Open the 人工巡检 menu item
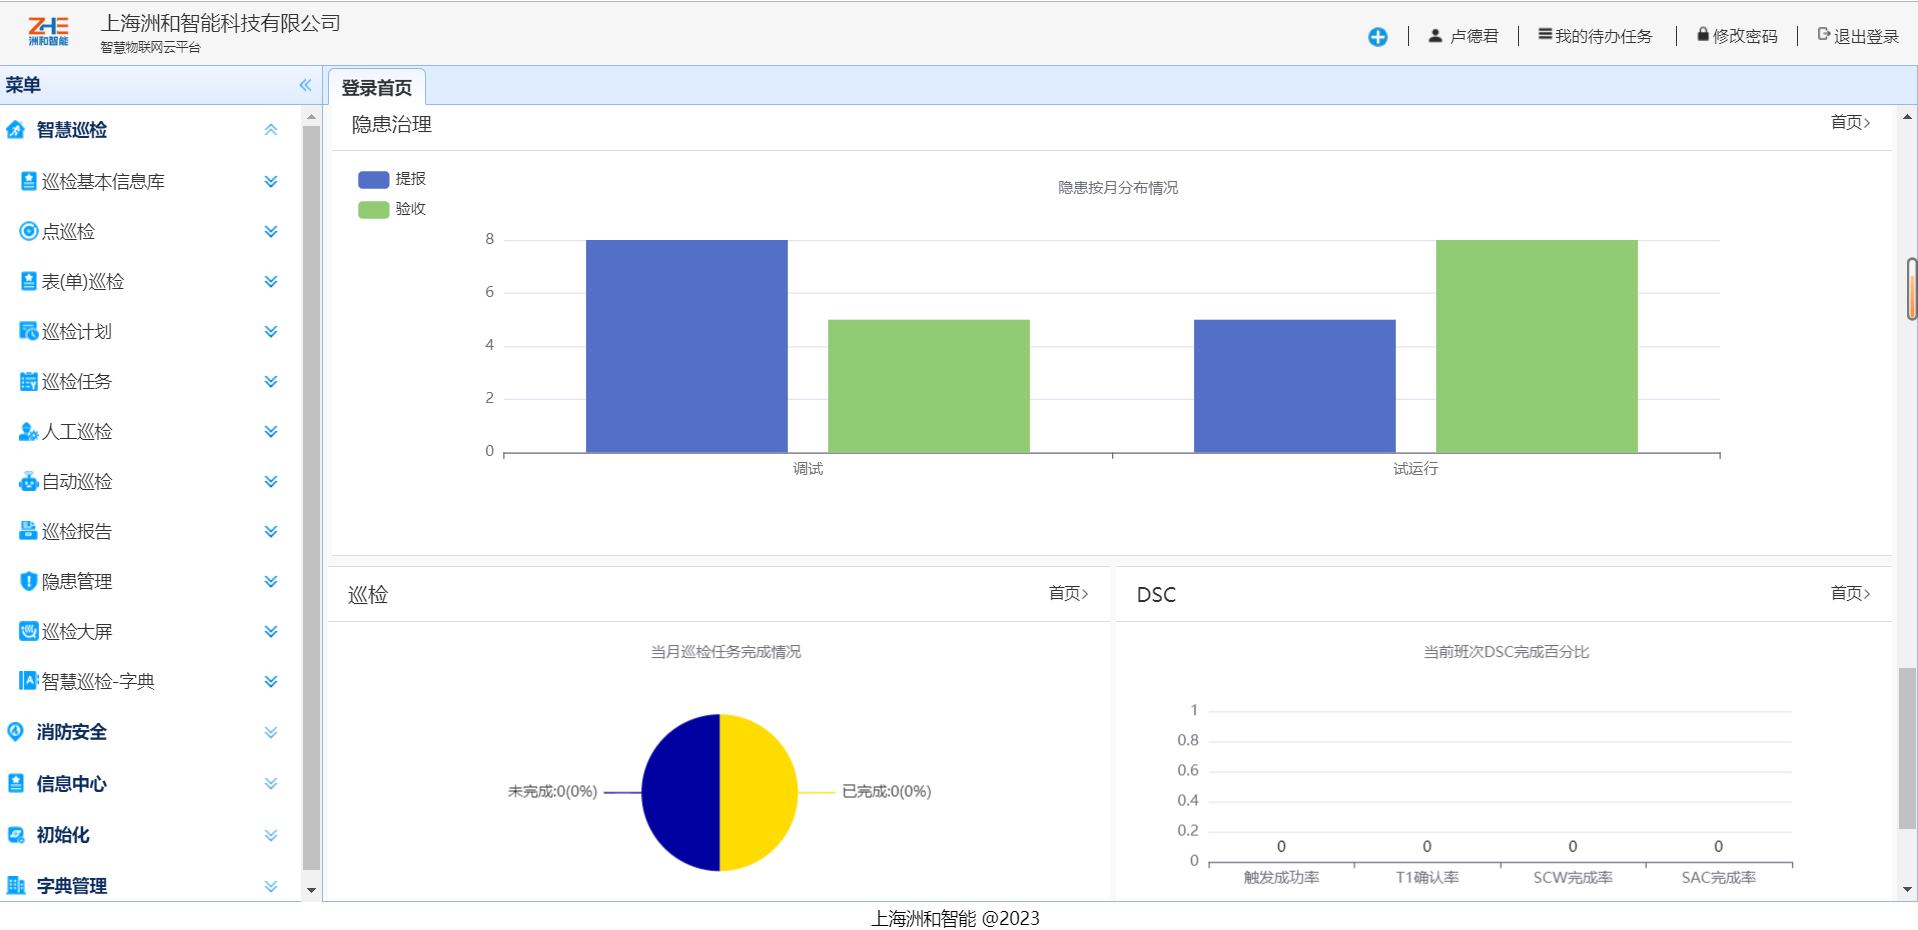This screenshot has width=1918, height=930. (x=77, y=432)
